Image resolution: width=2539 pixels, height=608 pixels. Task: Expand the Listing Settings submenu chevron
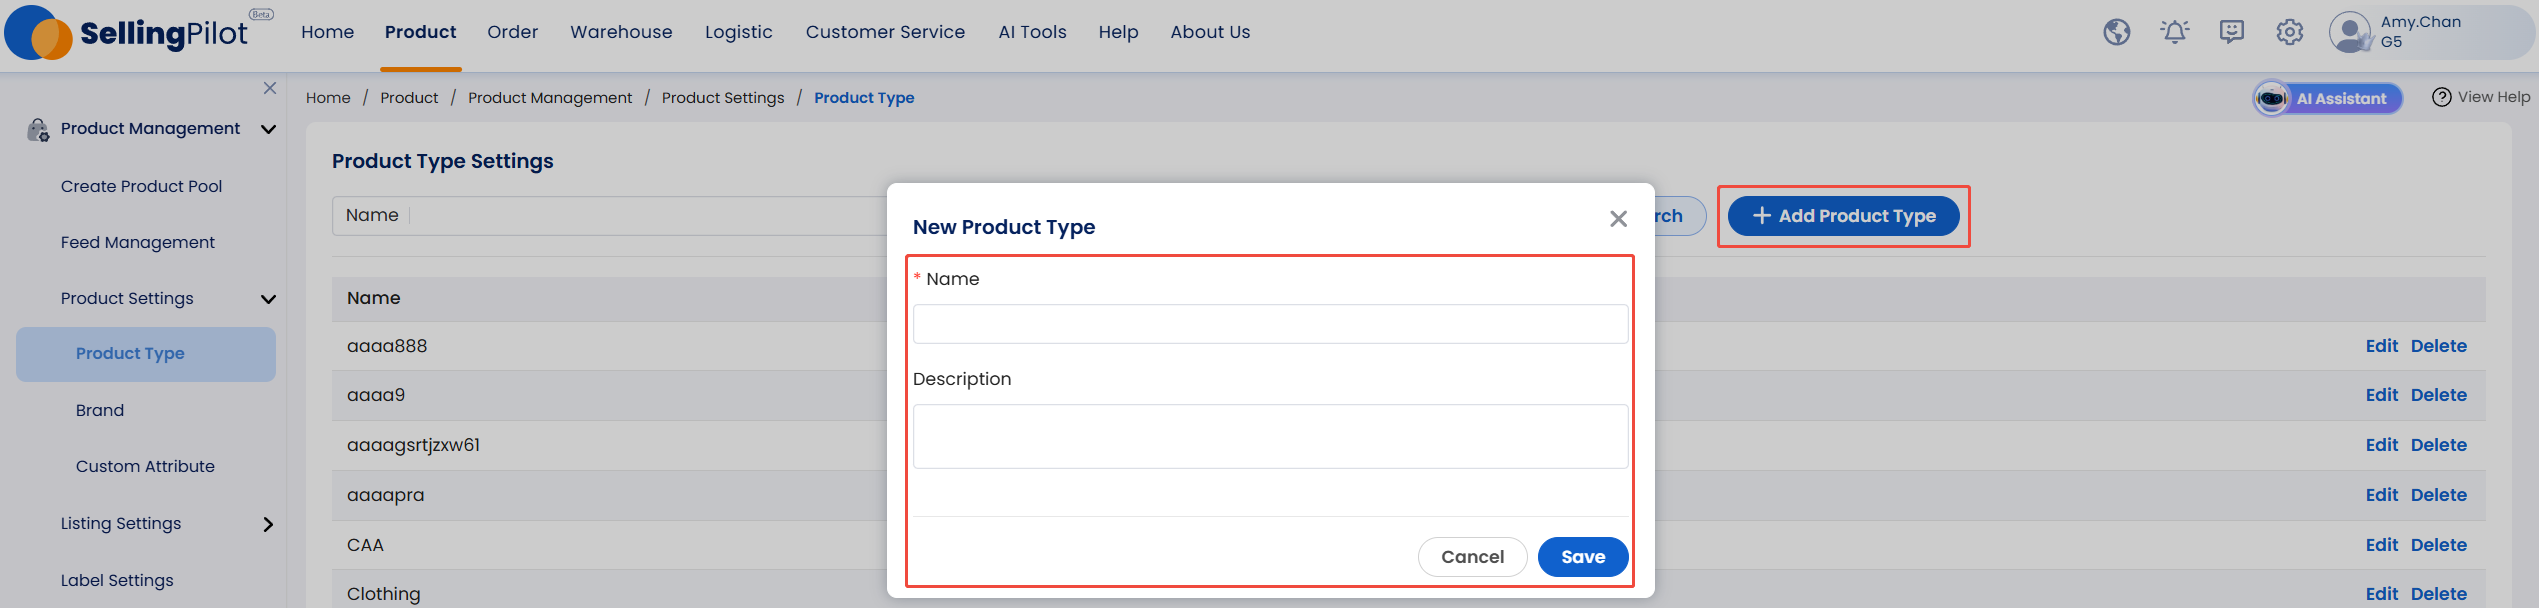[x=268, y=524]
